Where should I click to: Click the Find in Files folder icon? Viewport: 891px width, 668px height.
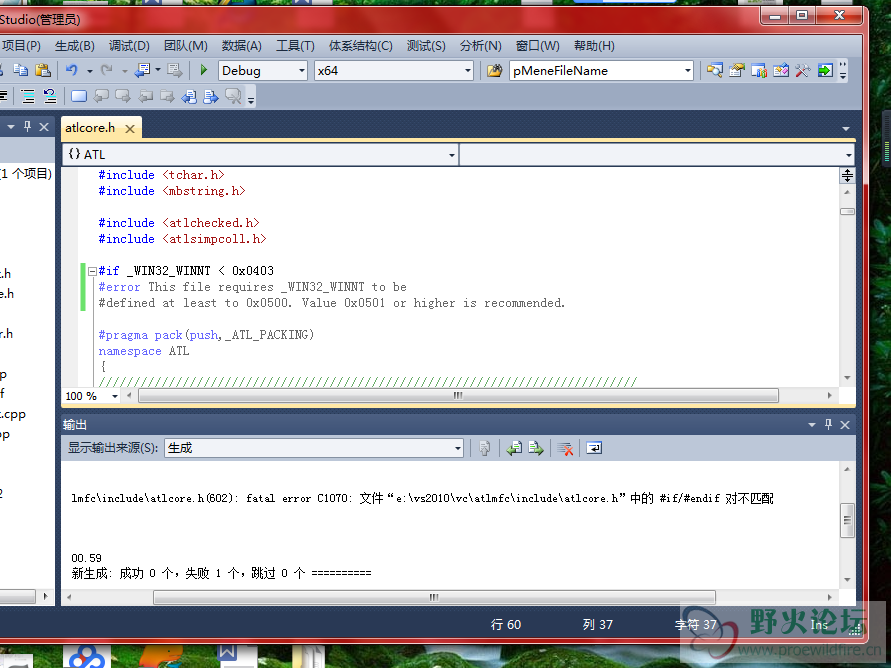point(494,70)
